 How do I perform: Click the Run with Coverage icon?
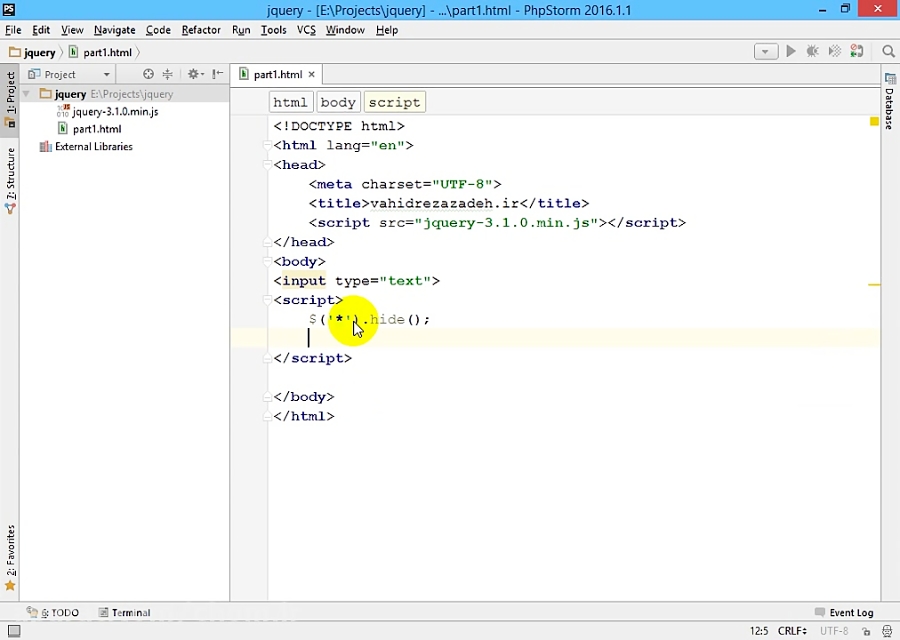tap(835, 51)
